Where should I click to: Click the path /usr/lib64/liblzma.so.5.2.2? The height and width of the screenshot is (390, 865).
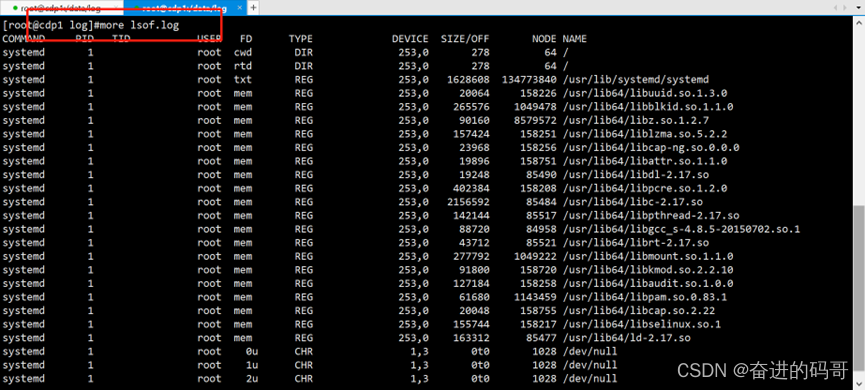(644, 134)
